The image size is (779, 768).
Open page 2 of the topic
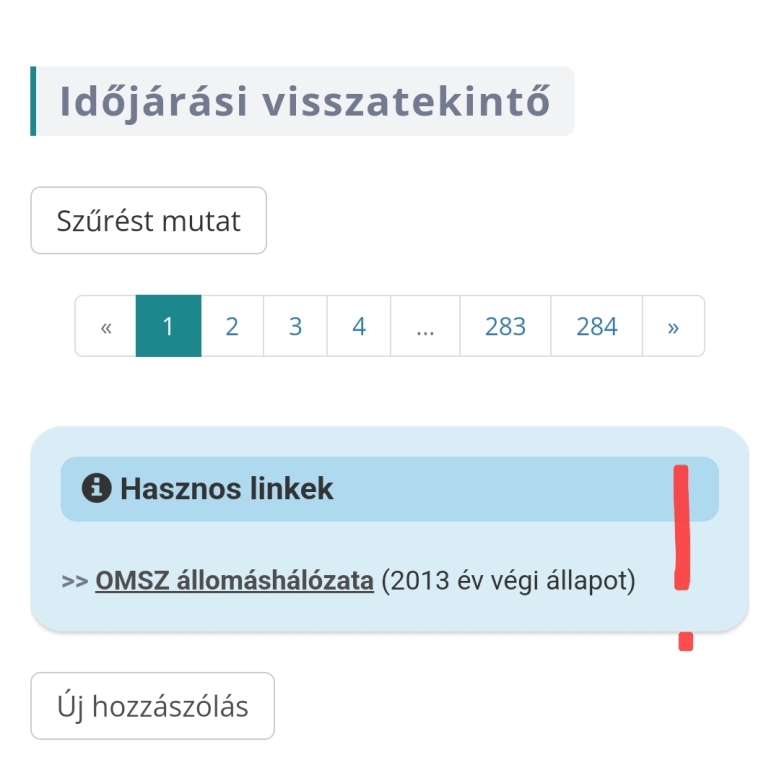(x=232, y=326)
